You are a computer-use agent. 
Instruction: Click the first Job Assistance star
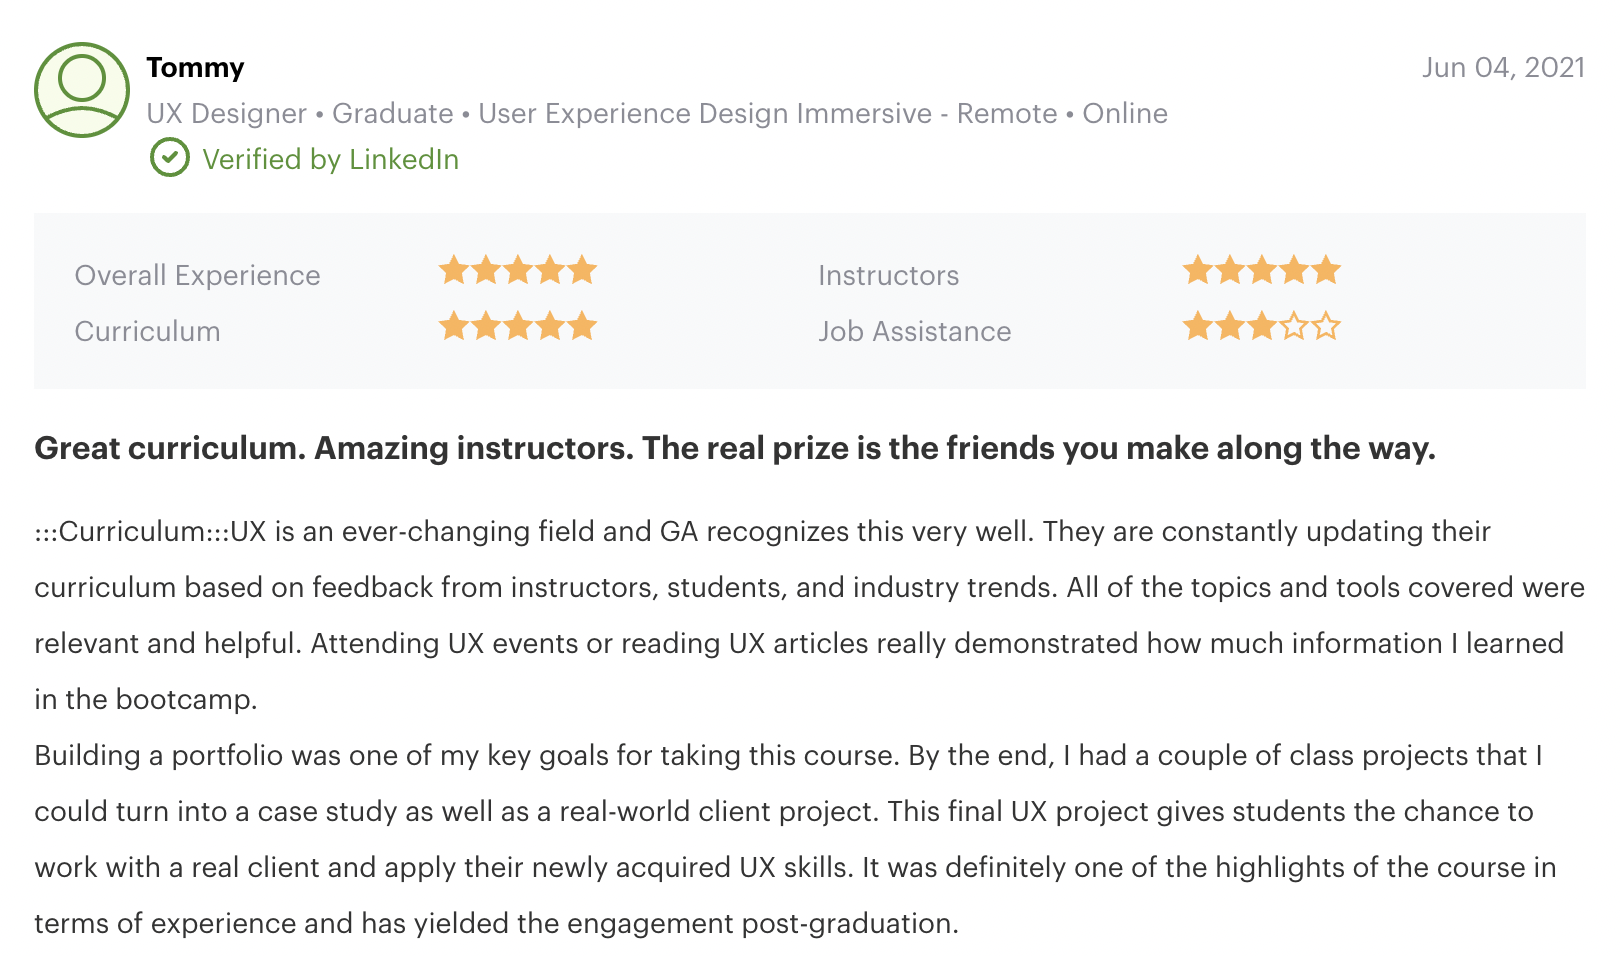(1197, 327)
